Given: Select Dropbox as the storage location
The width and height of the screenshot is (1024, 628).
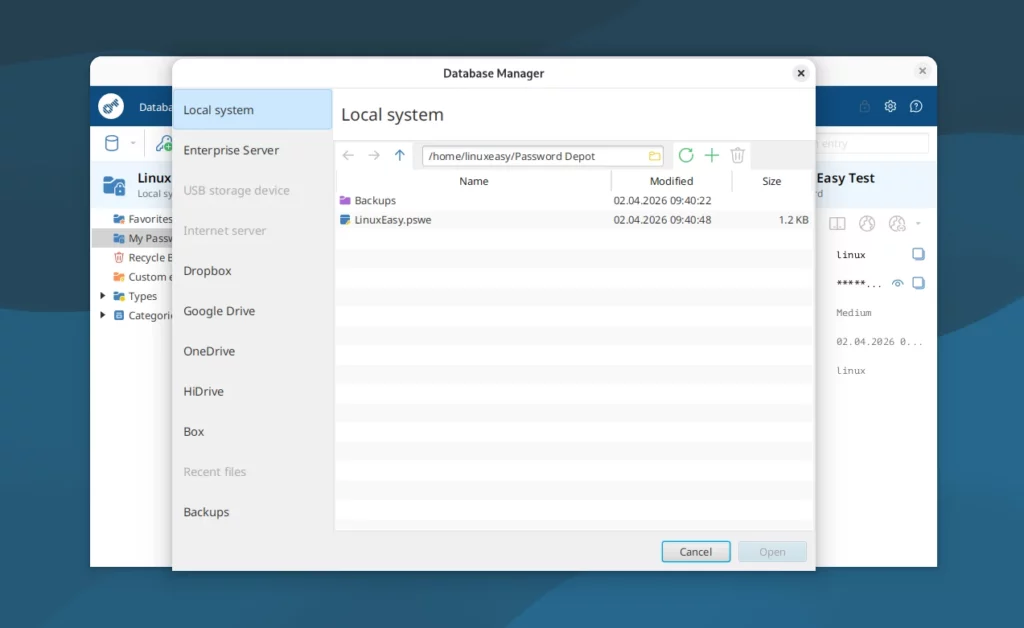Looking at the screenshot, I should [207, 270].
